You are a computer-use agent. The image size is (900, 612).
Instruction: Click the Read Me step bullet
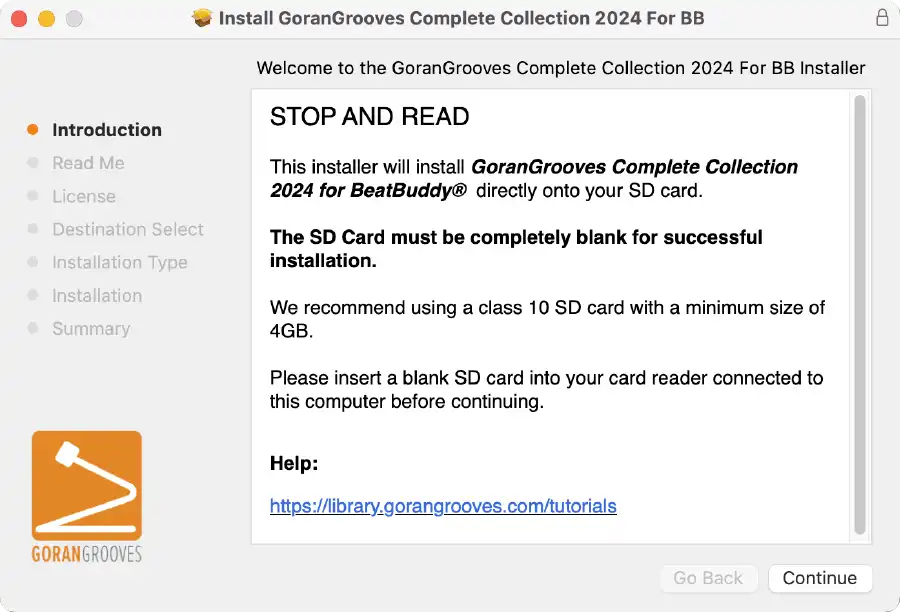click(x=33, y=163)
